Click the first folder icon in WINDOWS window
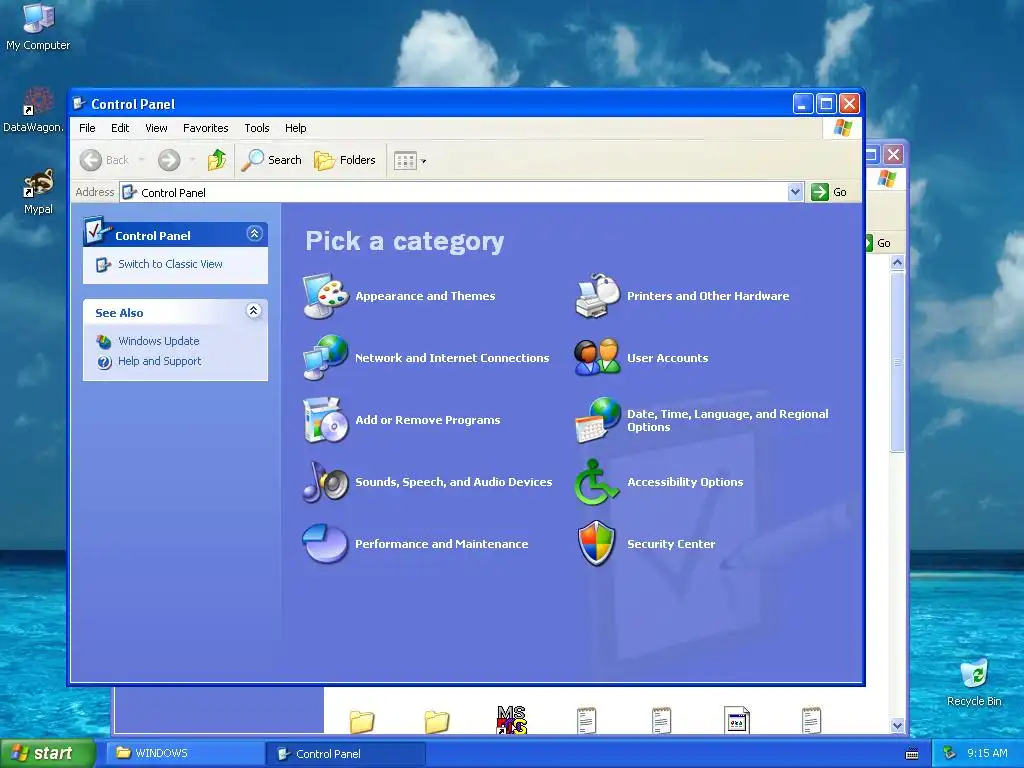 (362, 721)
